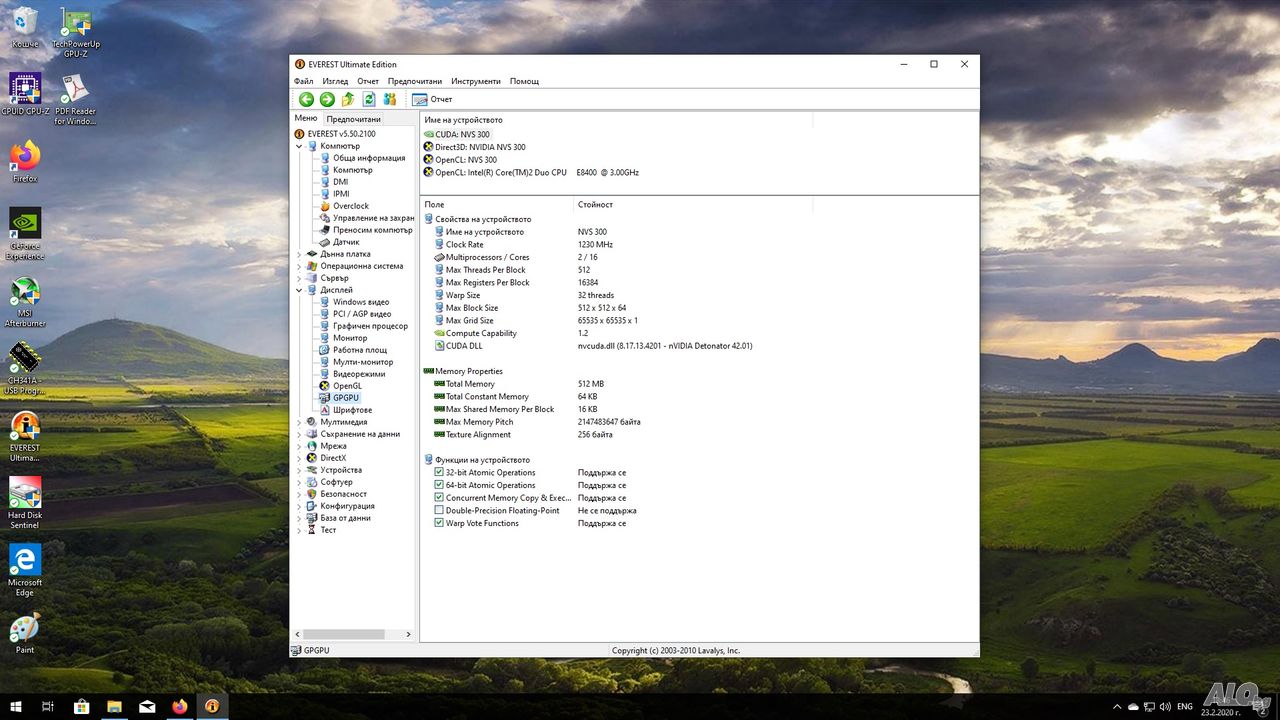The width and height of the screenshot is (1280, 720).
Task: Open Task View on the taskbar
Action: [x=48, y=706]
